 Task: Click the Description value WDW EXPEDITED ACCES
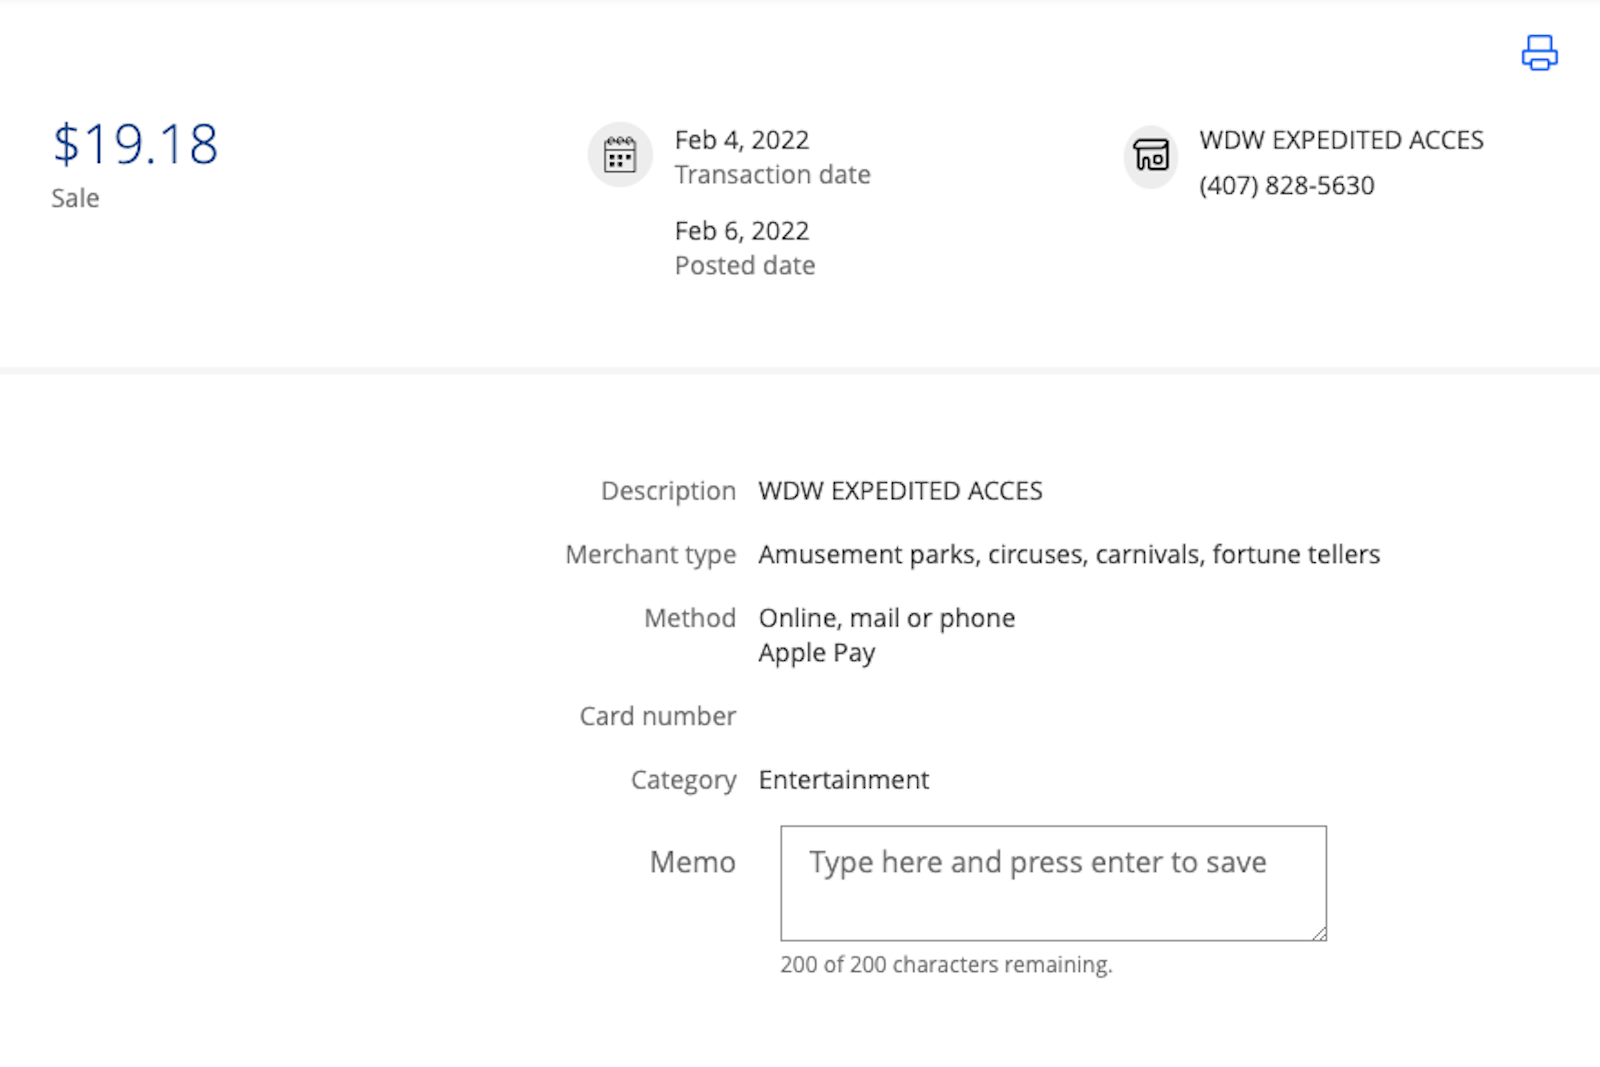click(x=900, y=491)
